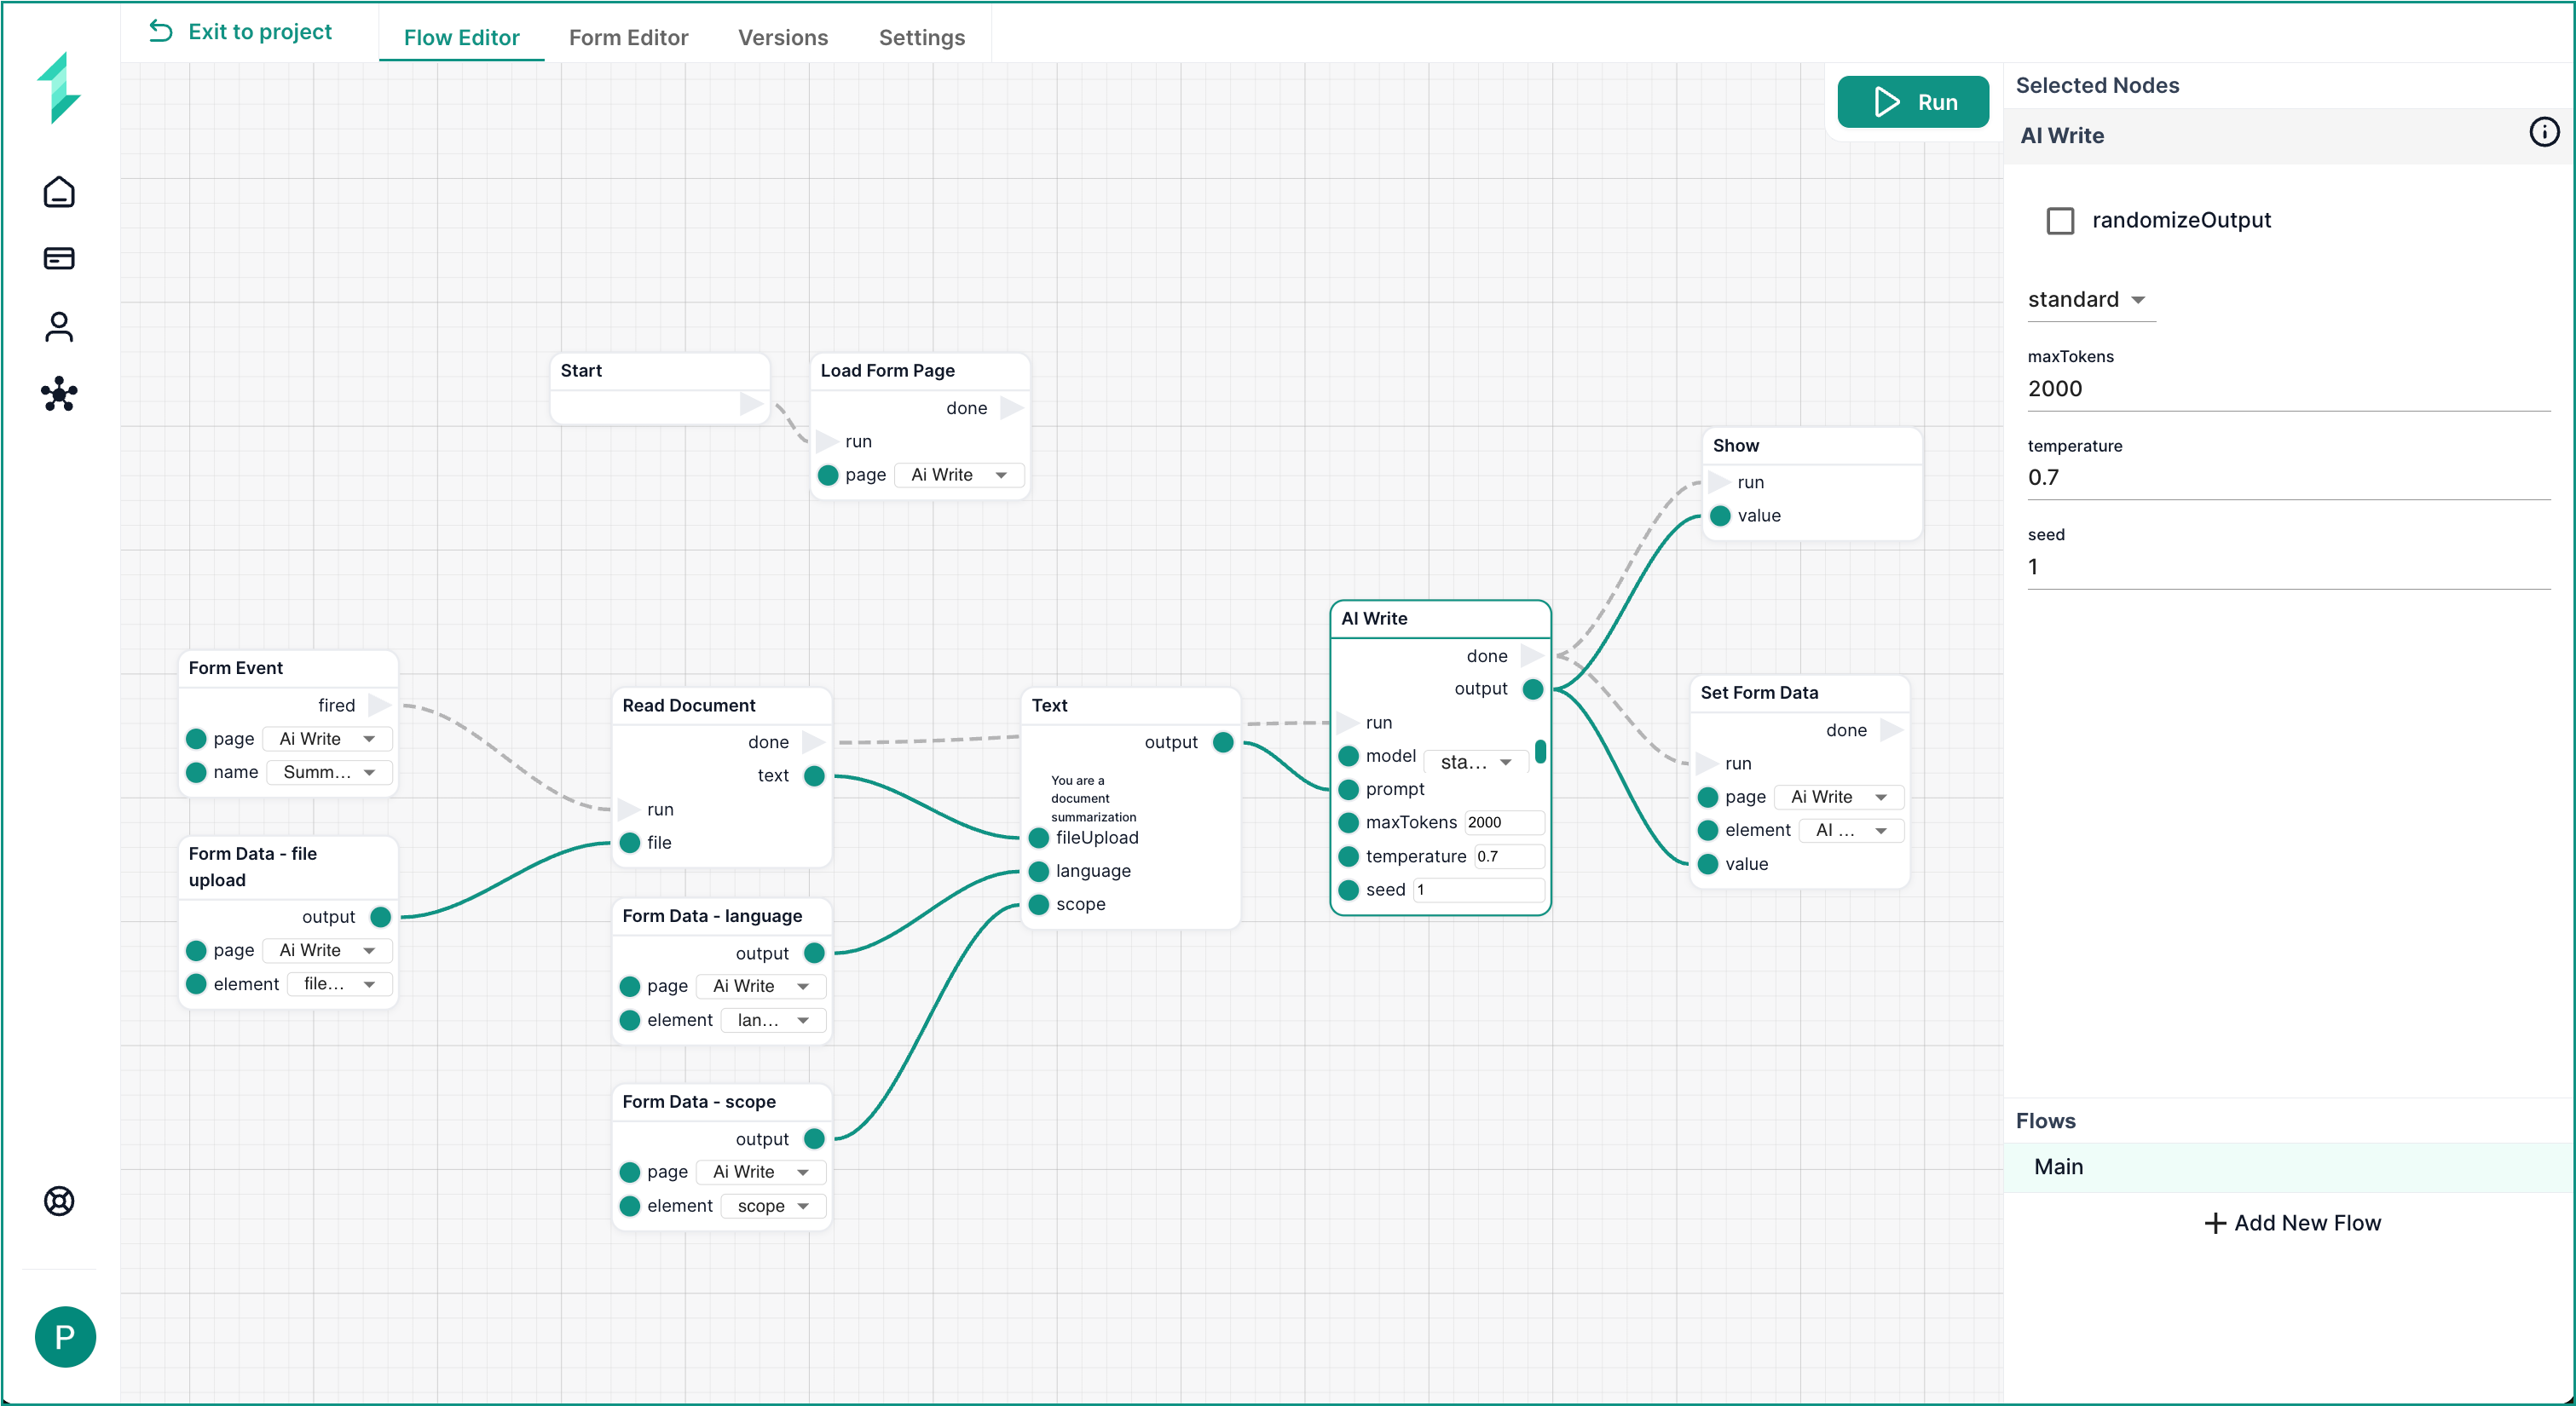Click Text node scope input port
Viewport: 2576px width, 1406px height.
tap(1039, 905)
